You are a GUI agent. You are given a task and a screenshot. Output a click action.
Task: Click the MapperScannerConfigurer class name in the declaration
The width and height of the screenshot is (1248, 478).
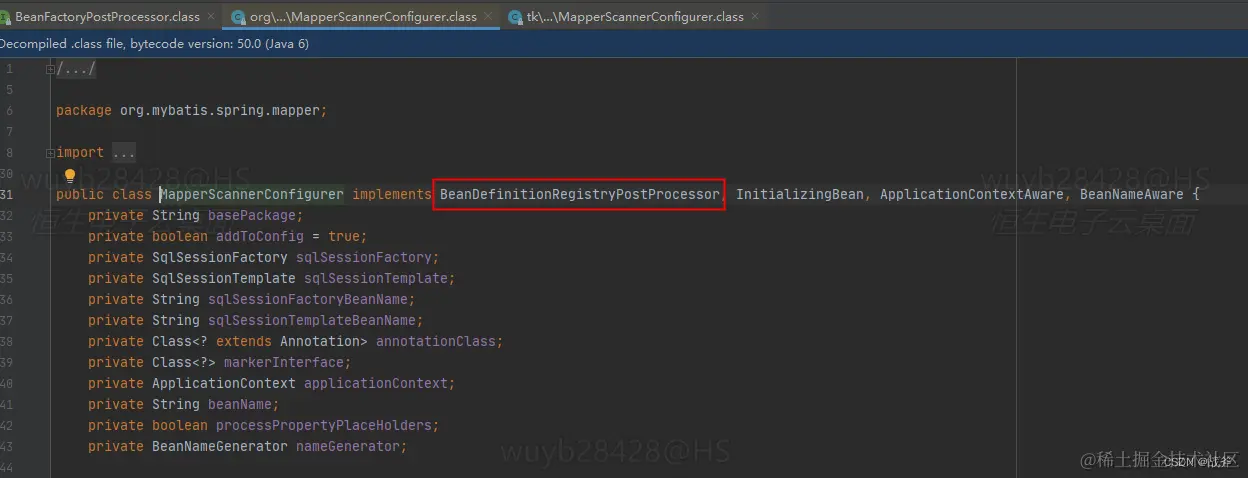pos(252,194)
